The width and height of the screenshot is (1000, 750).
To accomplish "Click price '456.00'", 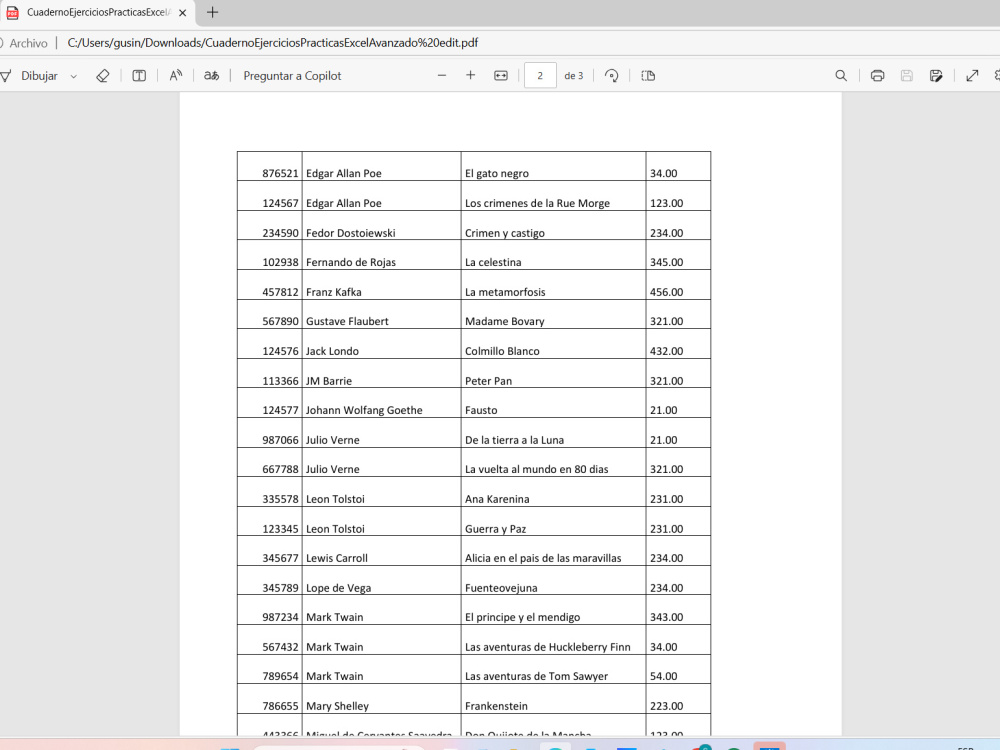I will tap(666, 292).
